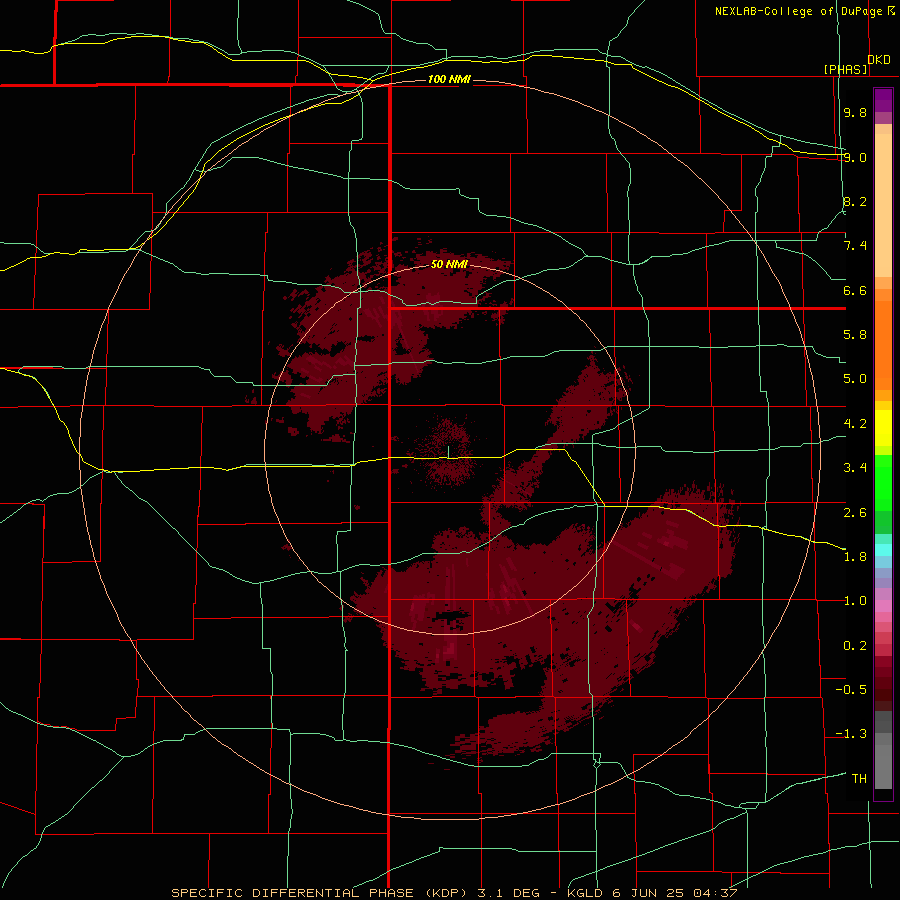Click the 2.6 value on the color scale
Screen dimensions: 900x900
point(855,513)
